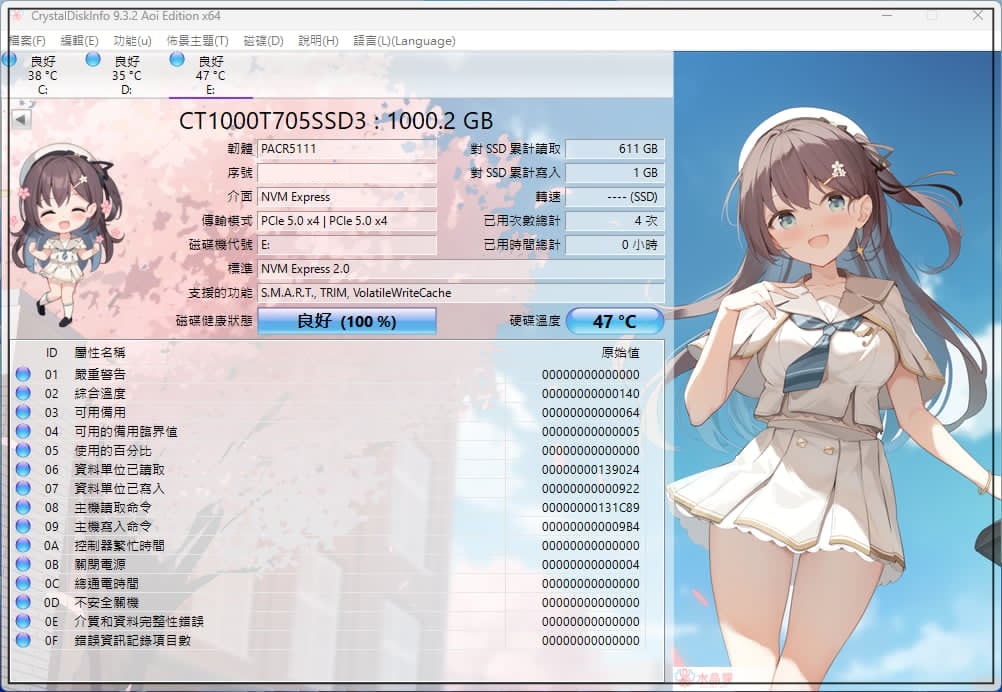Click the blue status orb for drive E:
Image resolution: width=1002 pixels, height=692 pixels.
[177, 59]
